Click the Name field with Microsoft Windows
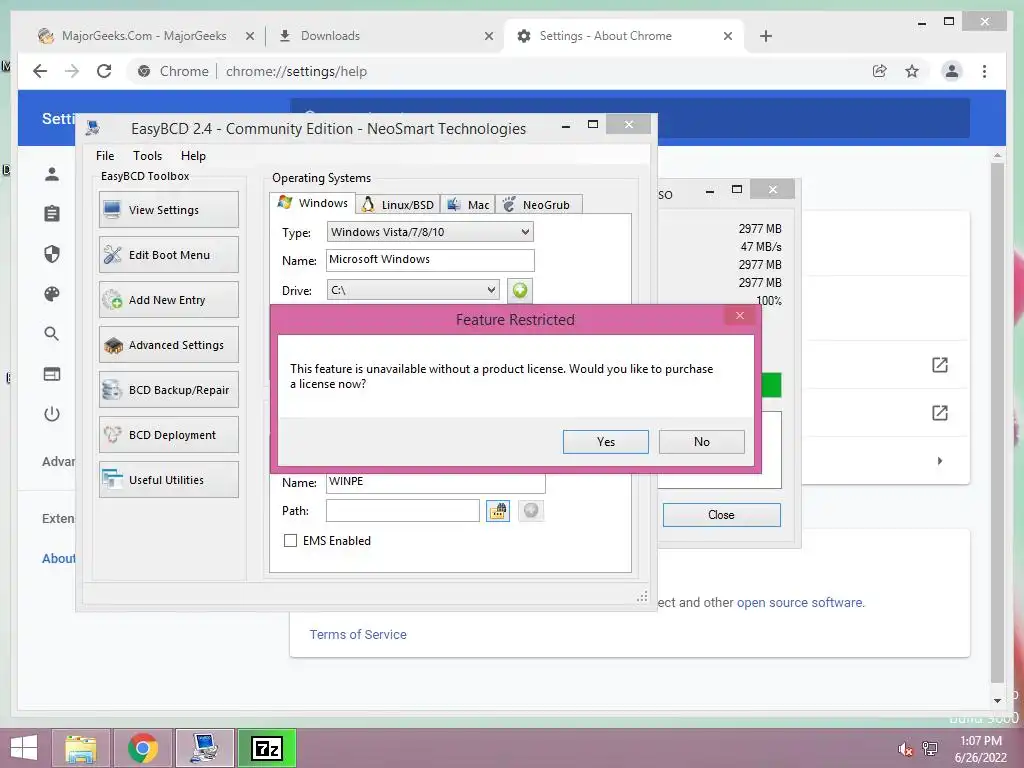 tap(430, 260)
